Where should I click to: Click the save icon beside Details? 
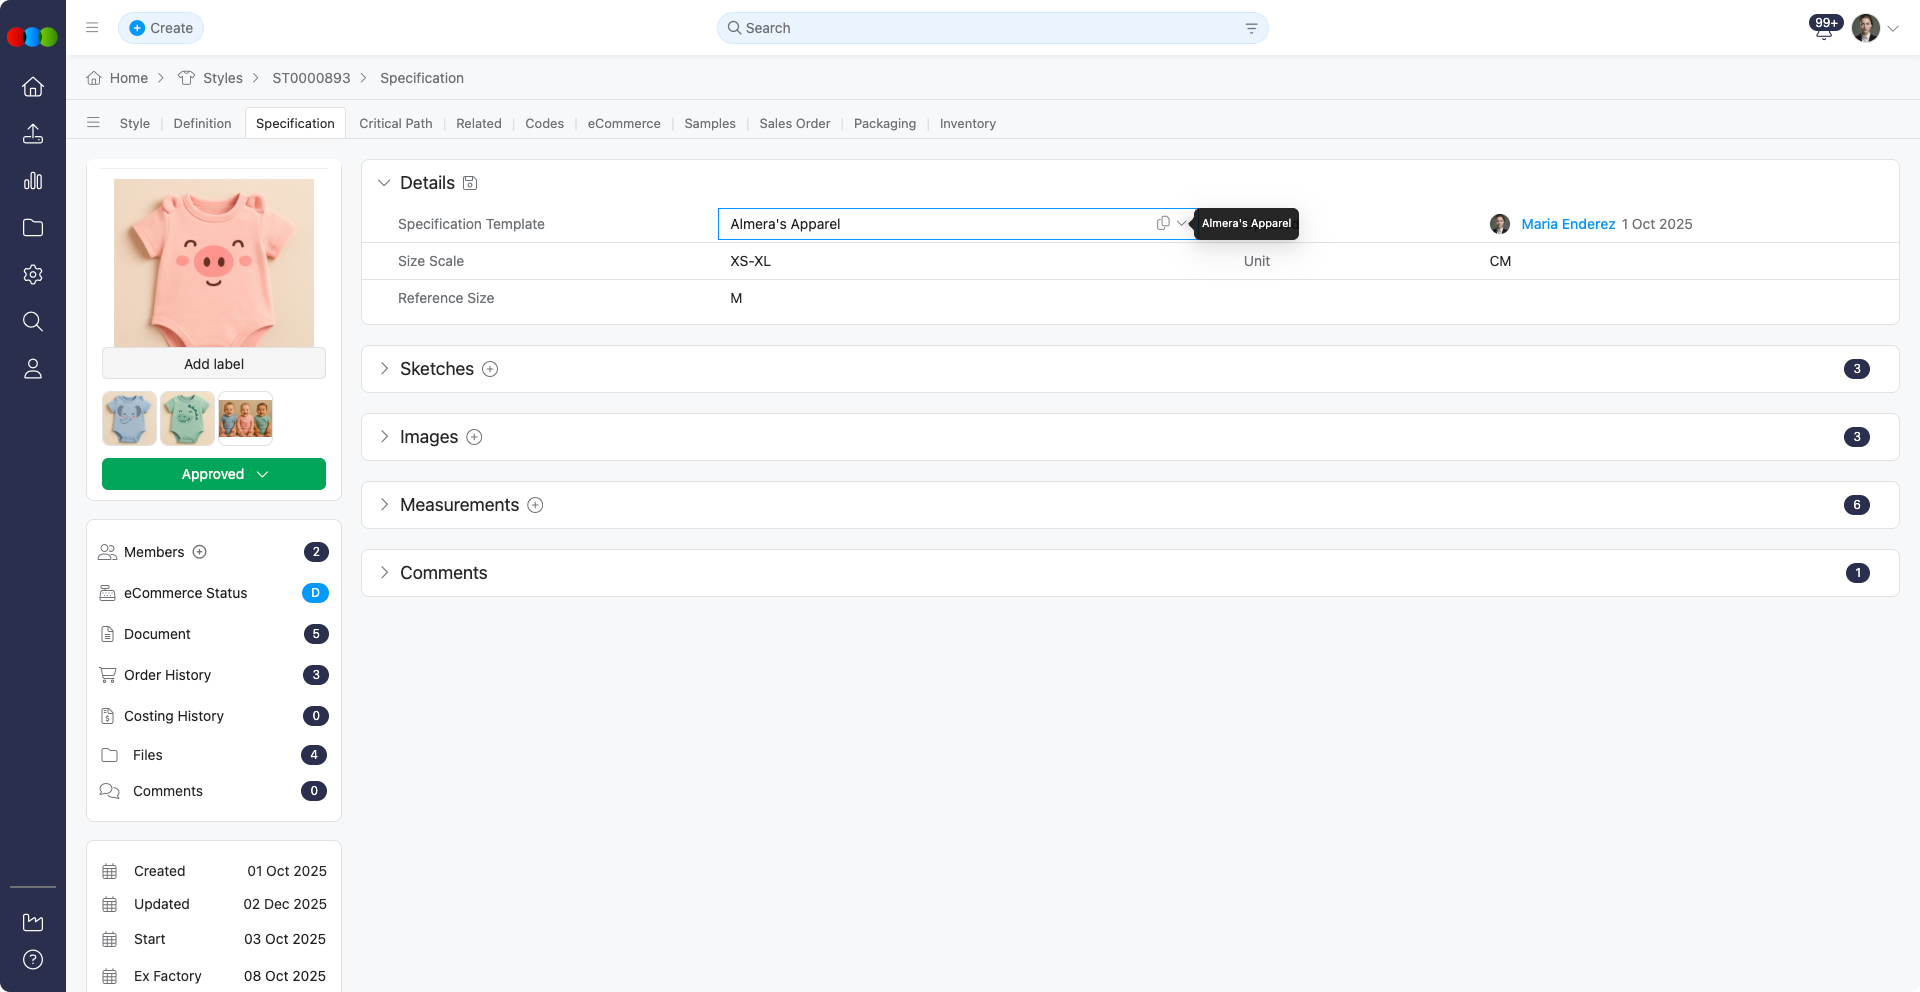(470, 183)
